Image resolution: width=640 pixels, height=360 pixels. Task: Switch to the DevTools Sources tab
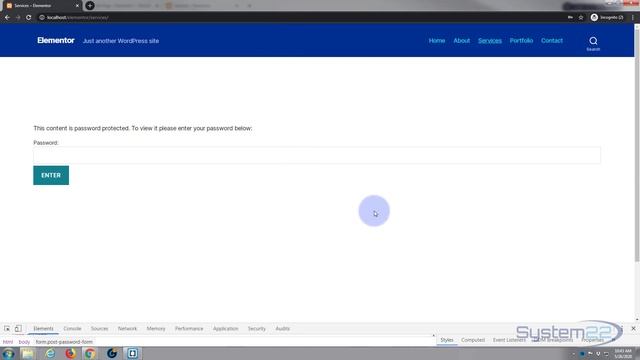[100, 329]
